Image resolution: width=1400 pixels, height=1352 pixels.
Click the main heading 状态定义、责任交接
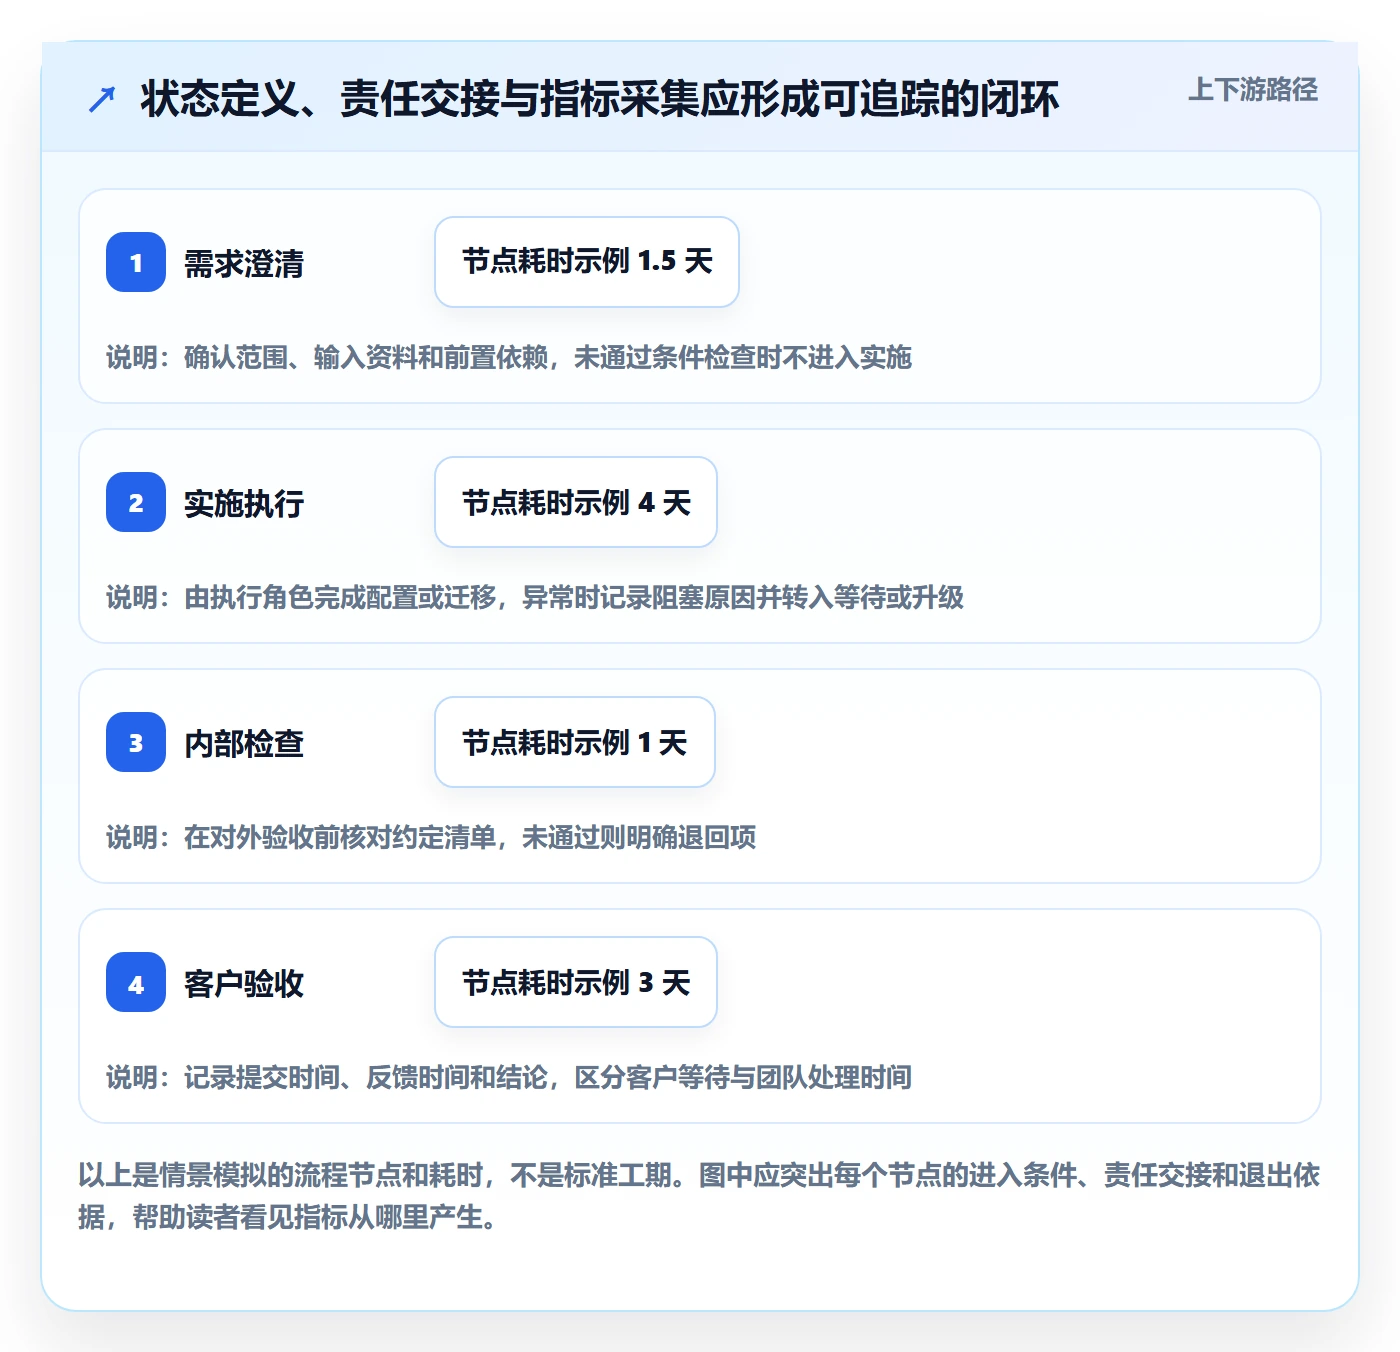600,99
